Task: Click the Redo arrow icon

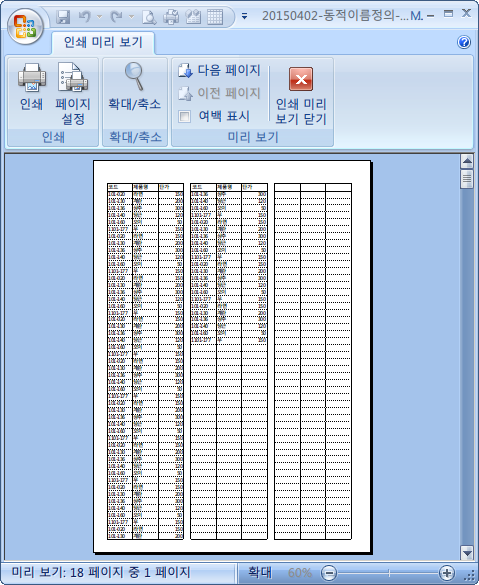Action: tap(117, 17)
